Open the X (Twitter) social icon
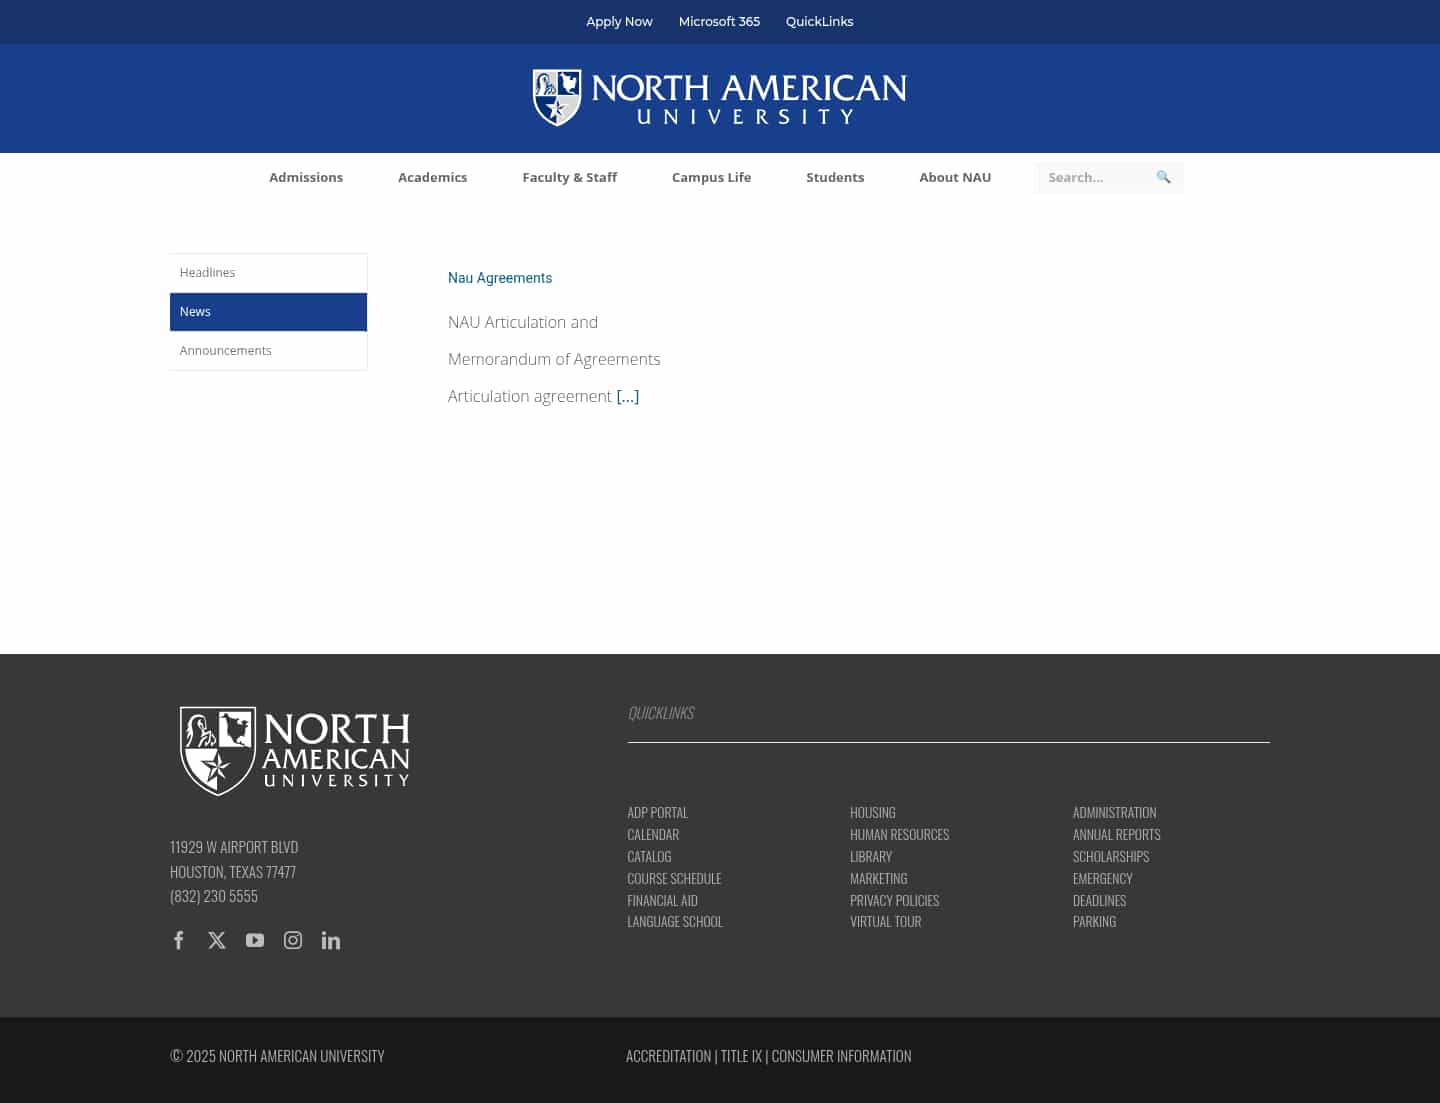 [x=217, y=940]
